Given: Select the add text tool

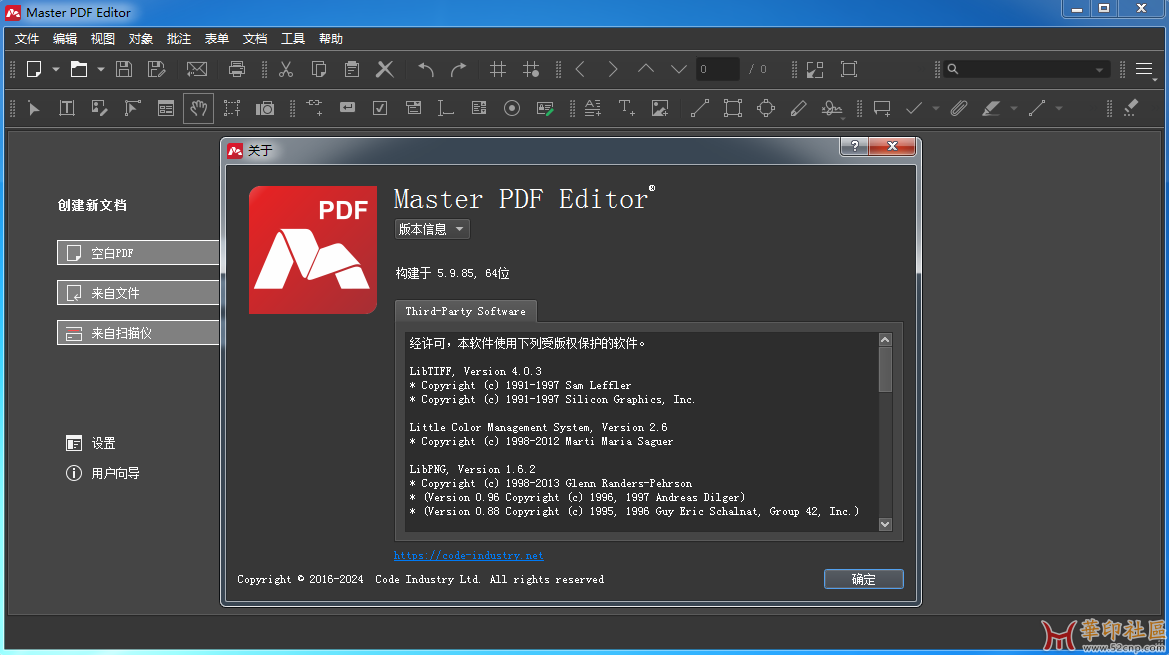Looking at the screenshot, I should 626,108.
